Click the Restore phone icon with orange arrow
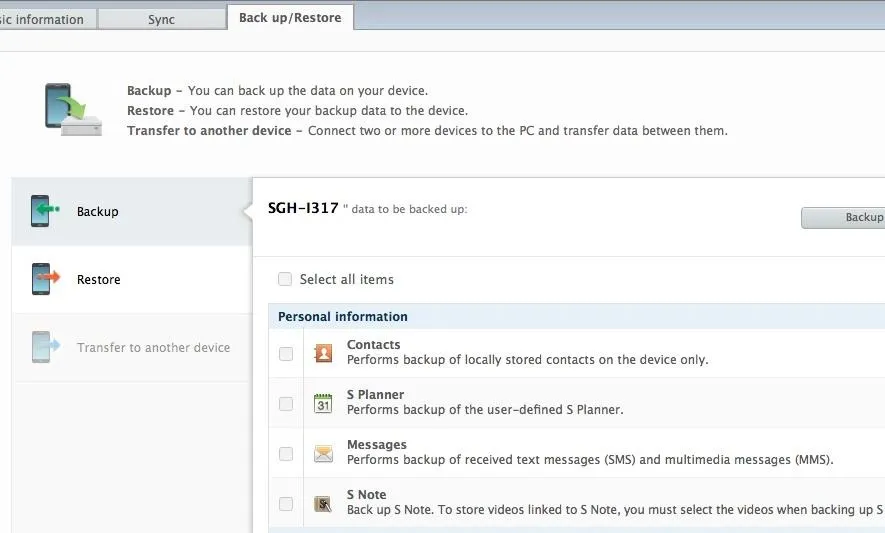Image resolution: width=885 pixels, height=533 pixels. (x=45, y=279)
